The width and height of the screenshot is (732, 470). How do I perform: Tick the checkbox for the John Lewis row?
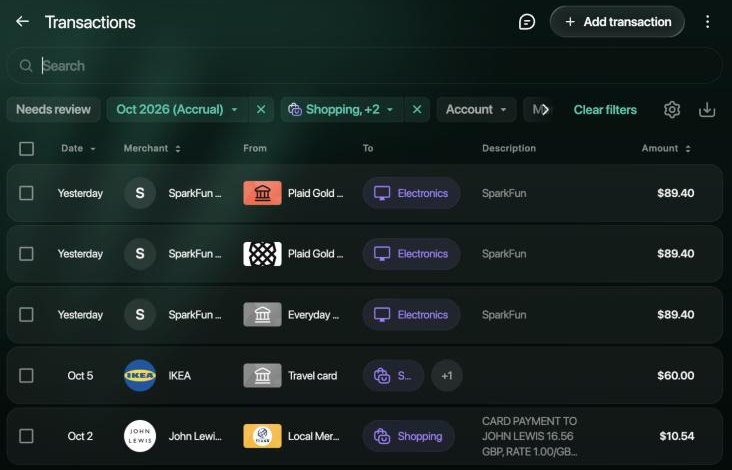click(27, 436)
